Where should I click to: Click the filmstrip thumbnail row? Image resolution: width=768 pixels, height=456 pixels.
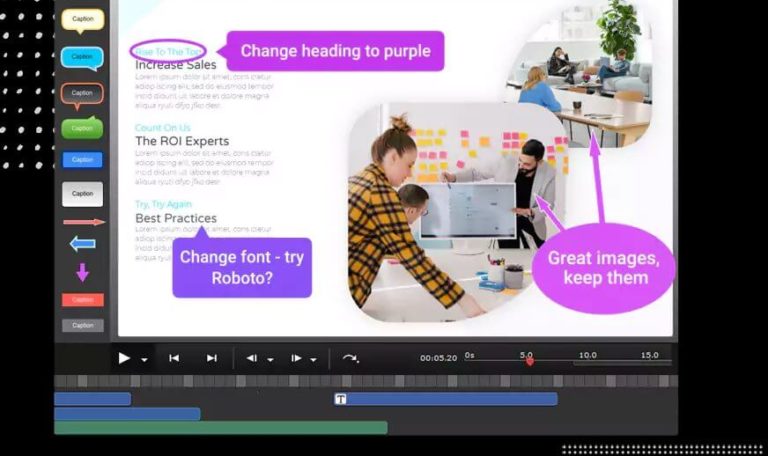pyautogui.click(x=366, y=381)
